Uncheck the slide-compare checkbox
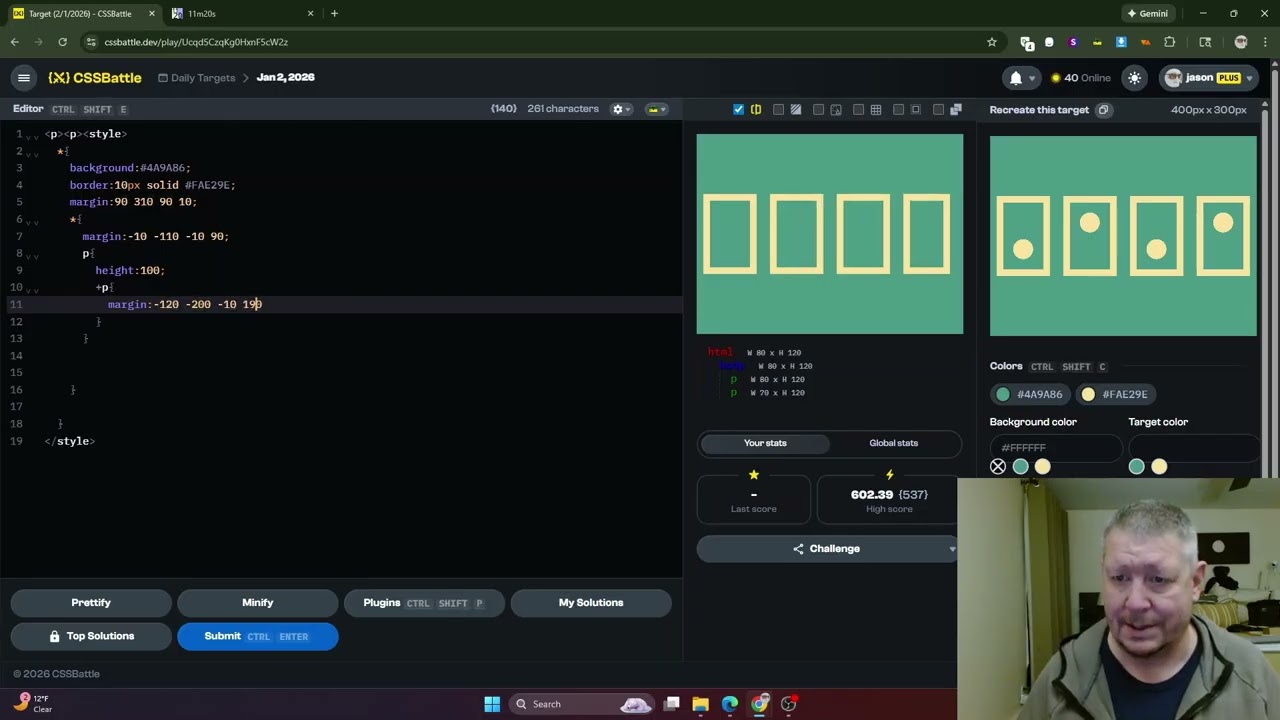1280x720 pixels. (x=738, y=110)
